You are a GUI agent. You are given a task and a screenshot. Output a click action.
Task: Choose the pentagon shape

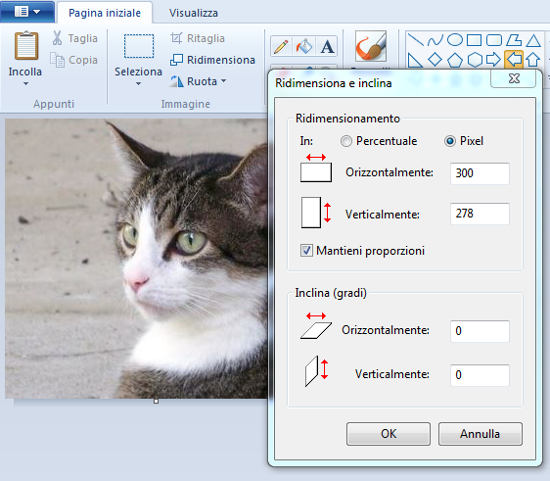click(x=455, y=60)
